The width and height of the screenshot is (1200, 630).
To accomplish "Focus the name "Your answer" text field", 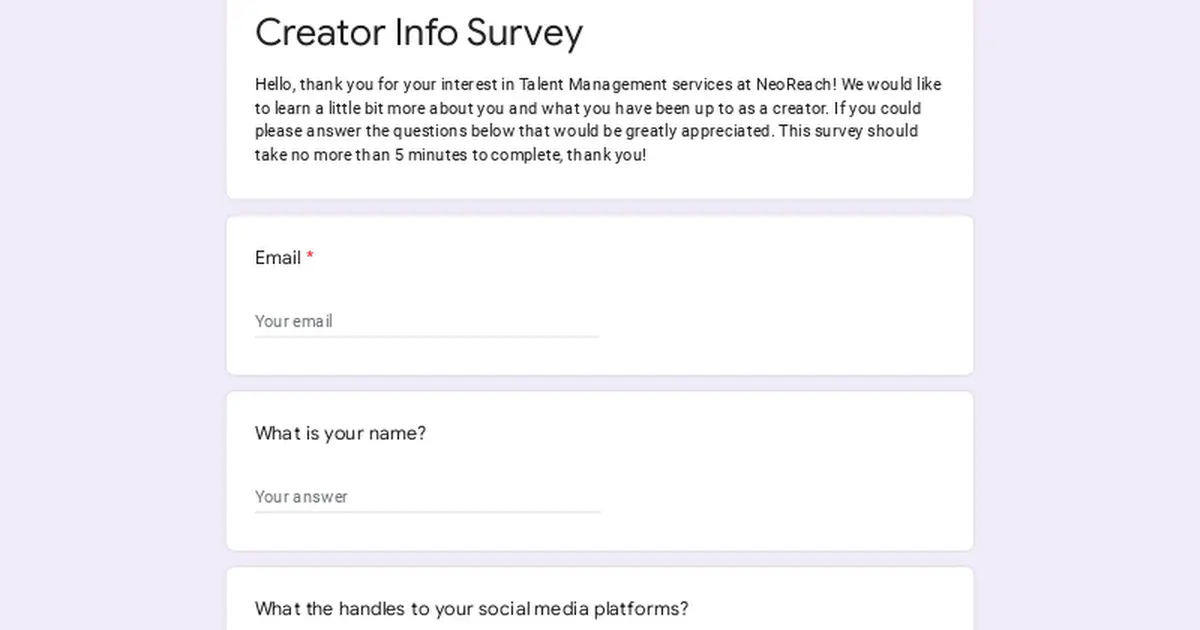I will pyautogui.click(x=426, y=497).
